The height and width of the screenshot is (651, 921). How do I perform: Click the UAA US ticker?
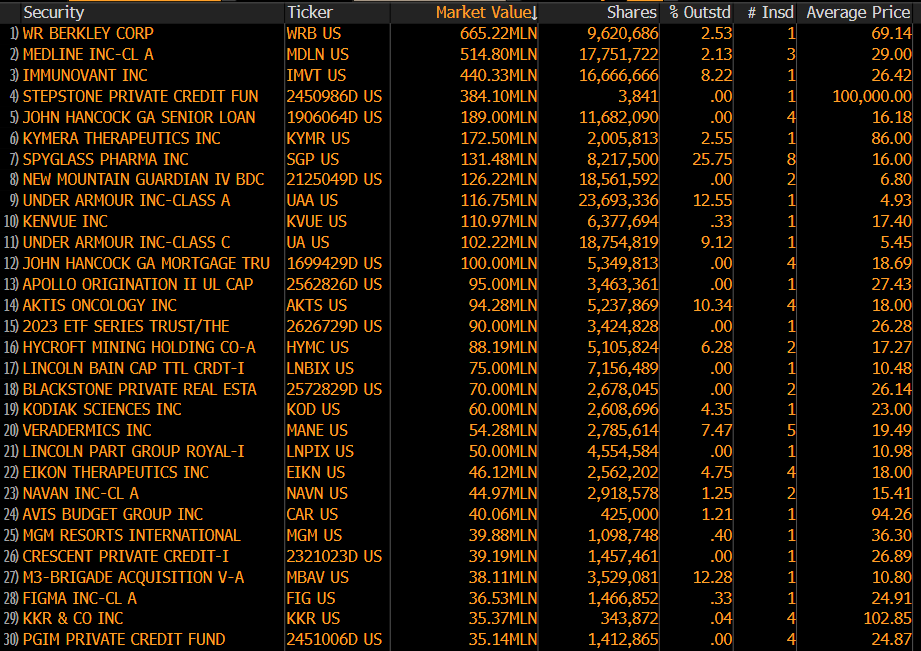pos(312,200)
